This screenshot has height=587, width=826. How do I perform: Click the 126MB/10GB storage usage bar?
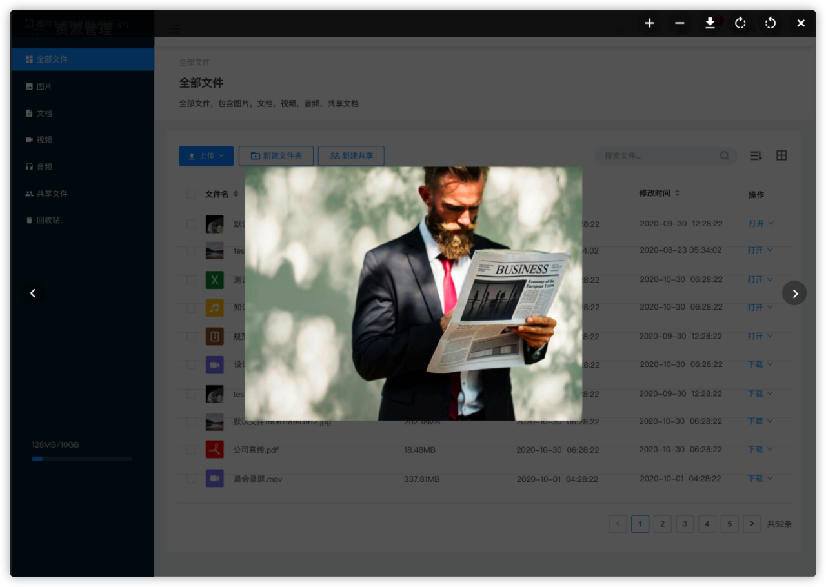tap(82, 459)
